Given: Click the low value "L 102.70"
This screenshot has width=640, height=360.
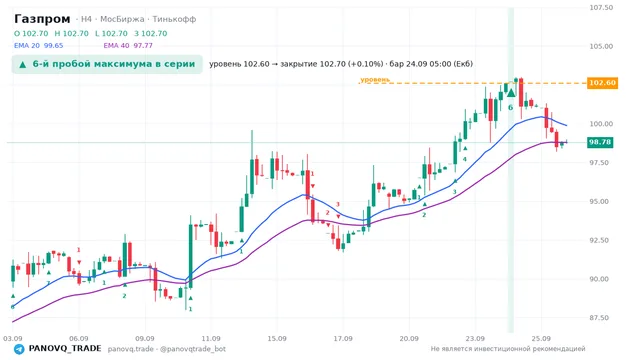Looking at the screenshot, I should coord(111,33).
